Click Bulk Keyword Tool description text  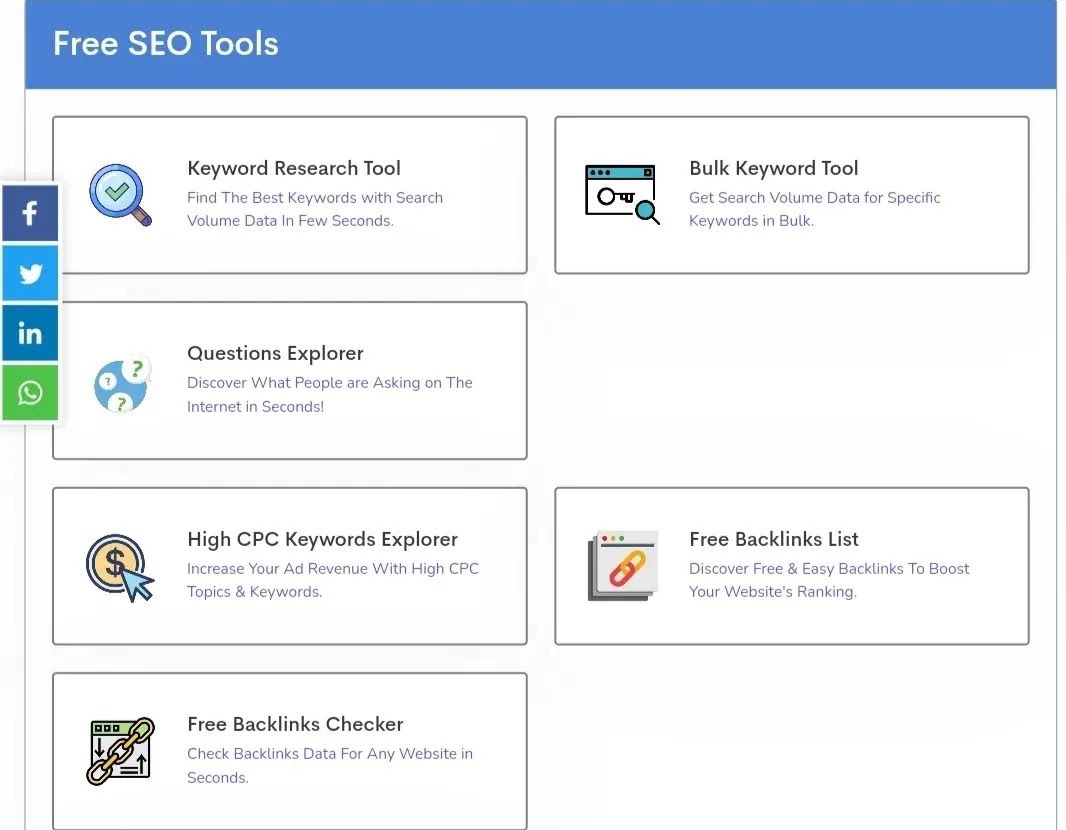click(814, 209)
